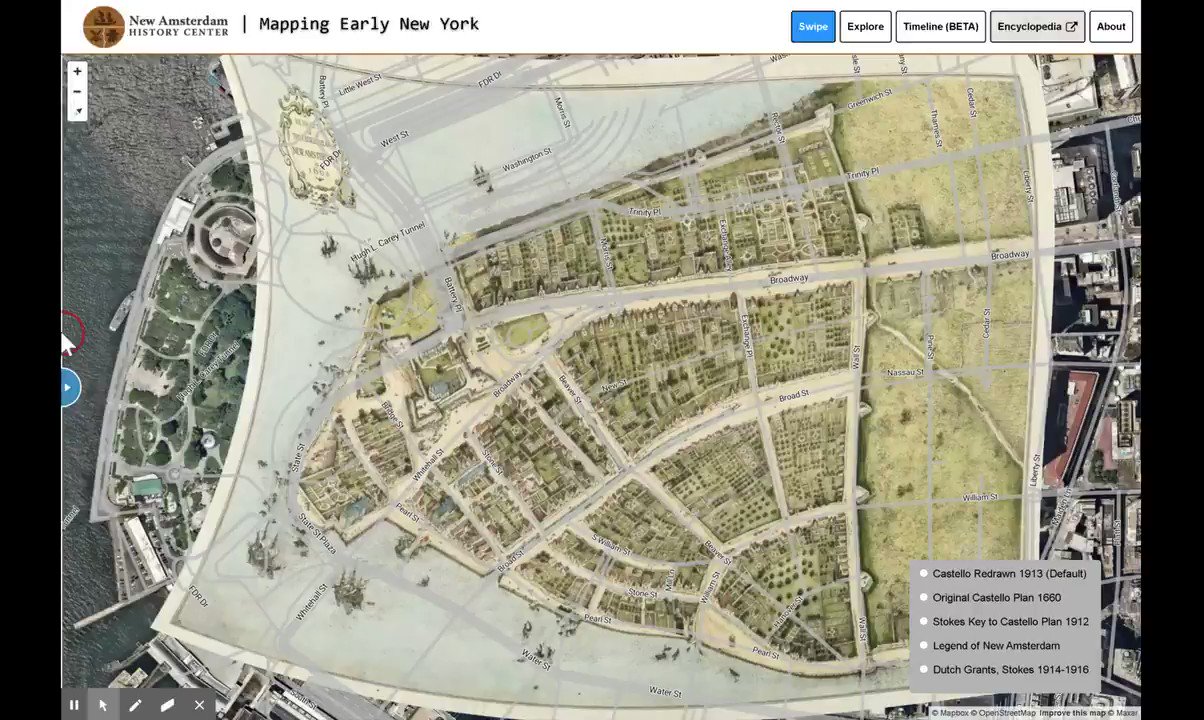This screenshot has height=720, width=1204.
Task: Open the About page
Action: point(1111,27)
